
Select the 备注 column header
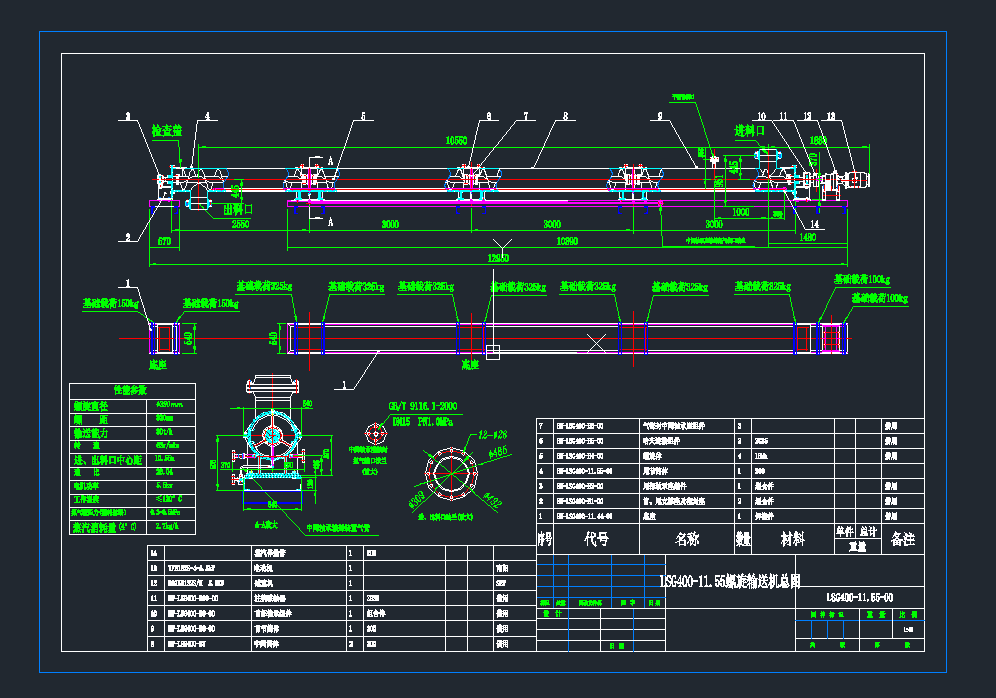pos(902,540)
